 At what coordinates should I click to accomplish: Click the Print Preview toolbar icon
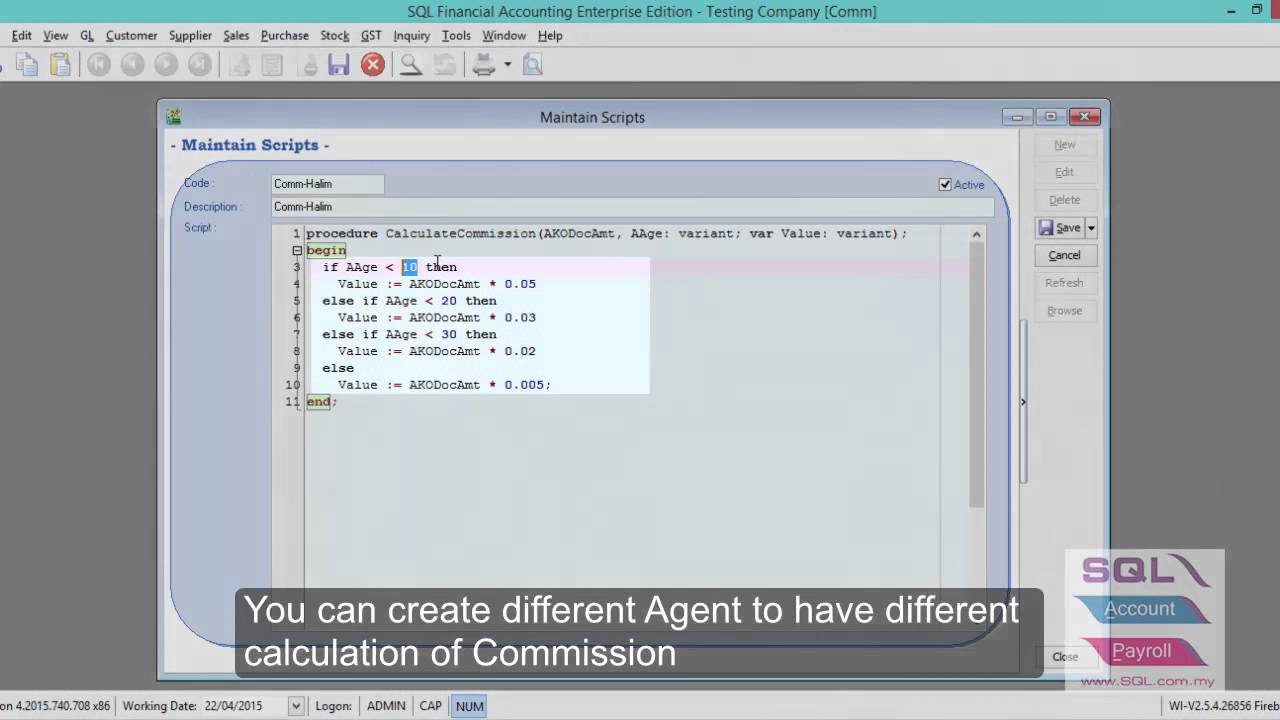coord(533,65)
